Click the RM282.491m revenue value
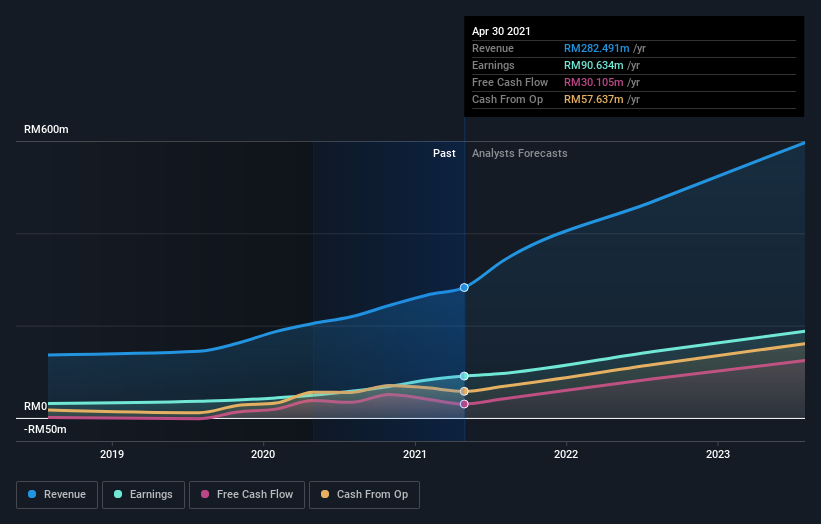Image resolution: width=821 pixels, height=524 pixels. [596, 48]
